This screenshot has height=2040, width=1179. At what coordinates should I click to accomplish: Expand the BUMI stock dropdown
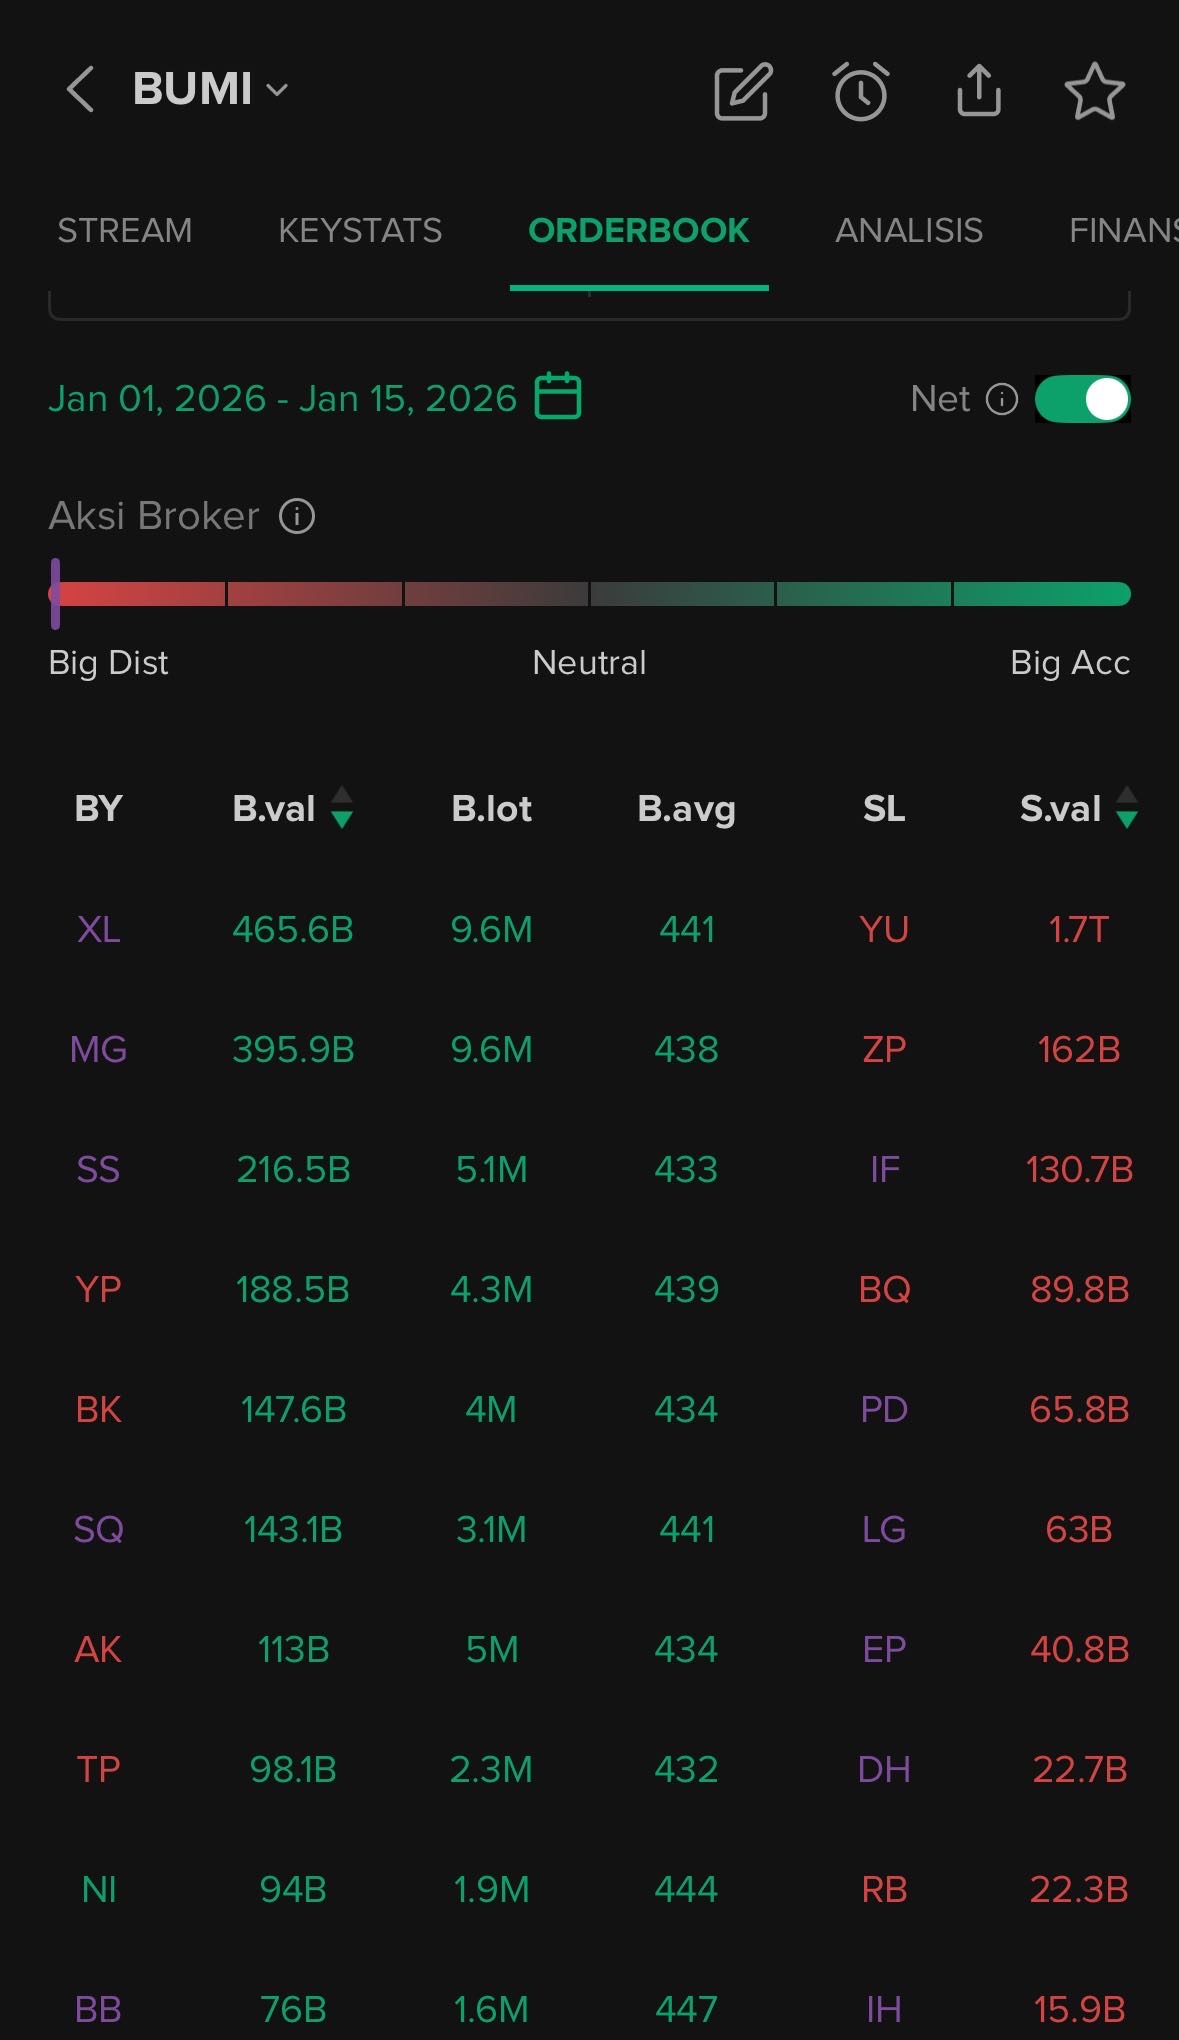(x=277, y=90)
